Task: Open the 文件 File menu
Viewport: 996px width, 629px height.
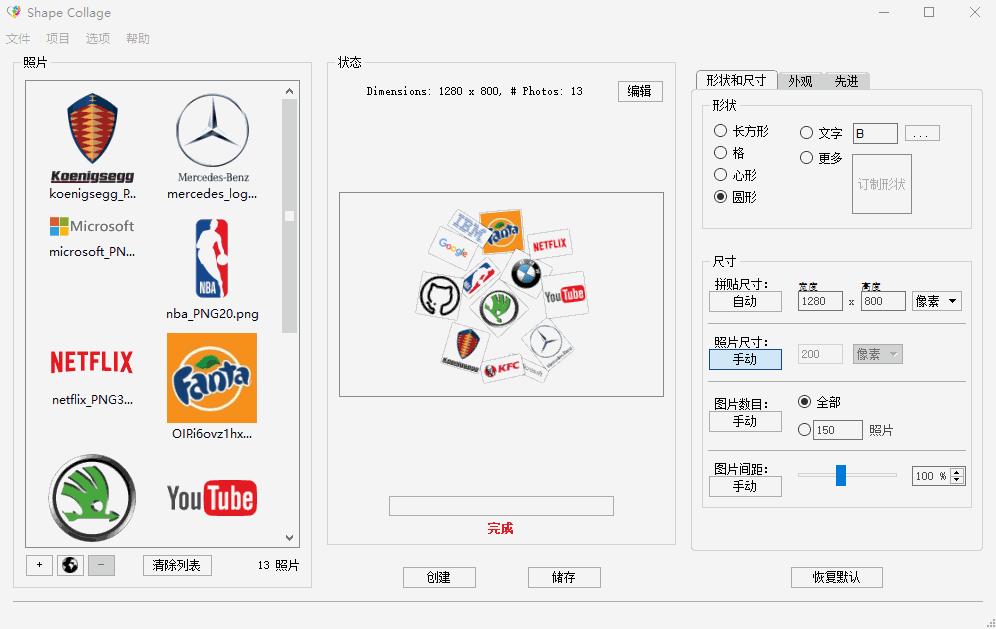Action: coord(18,38)
